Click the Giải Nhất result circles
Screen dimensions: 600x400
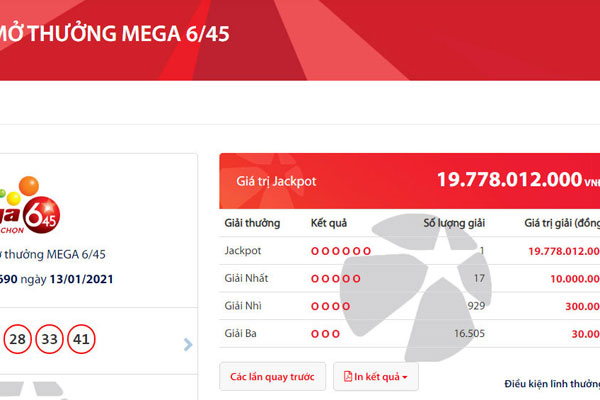coord(335,278)
